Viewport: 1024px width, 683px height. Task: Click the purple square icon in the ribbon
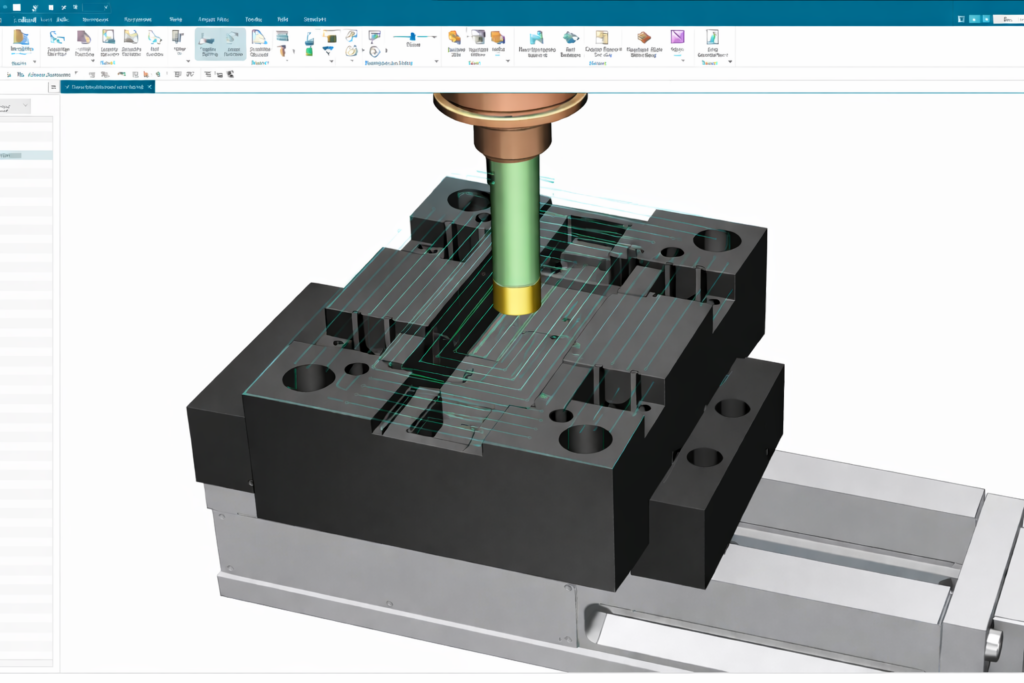(x=679, y=38)
